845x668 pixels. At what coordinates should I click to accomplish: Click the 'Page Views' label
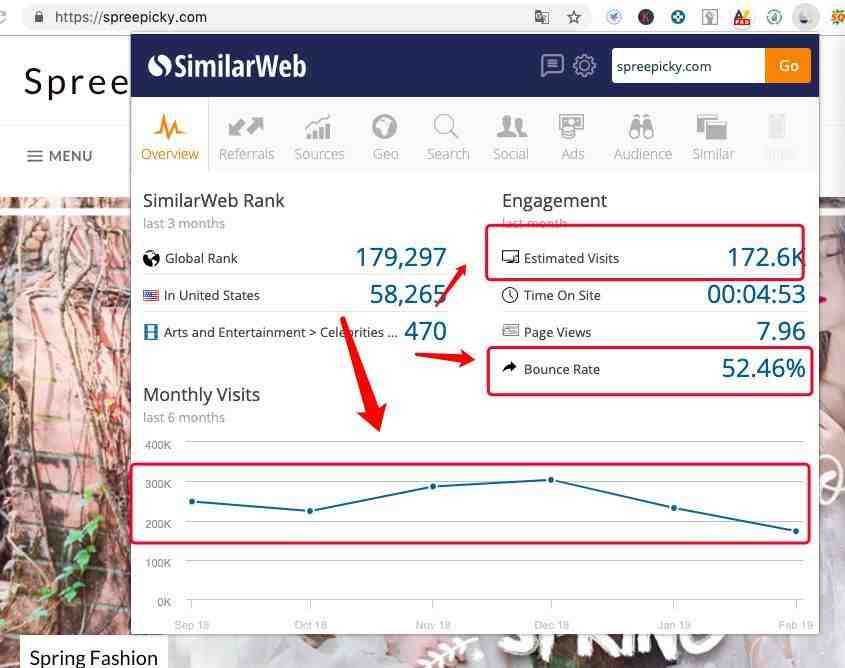point(557,332)
